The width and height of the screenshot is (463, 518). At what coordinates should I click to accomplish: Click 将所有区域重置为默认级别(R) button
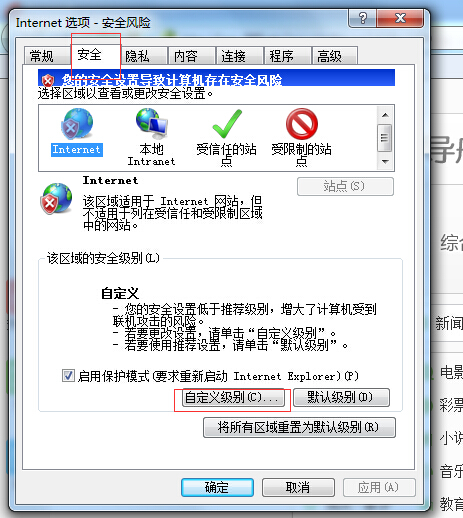pyautogui.click(x=299, y=427)
